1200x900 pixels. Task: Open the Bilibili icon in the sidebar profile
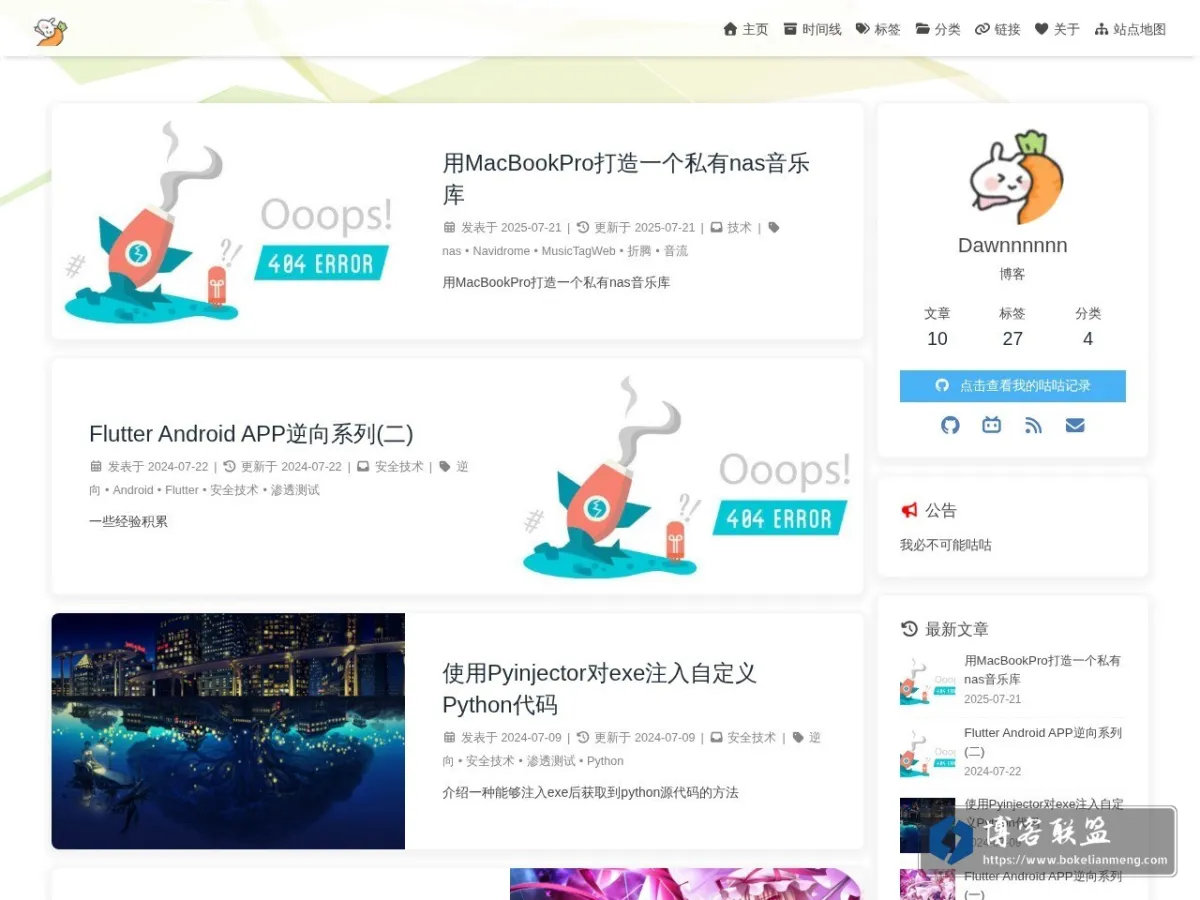coord(991,425)
